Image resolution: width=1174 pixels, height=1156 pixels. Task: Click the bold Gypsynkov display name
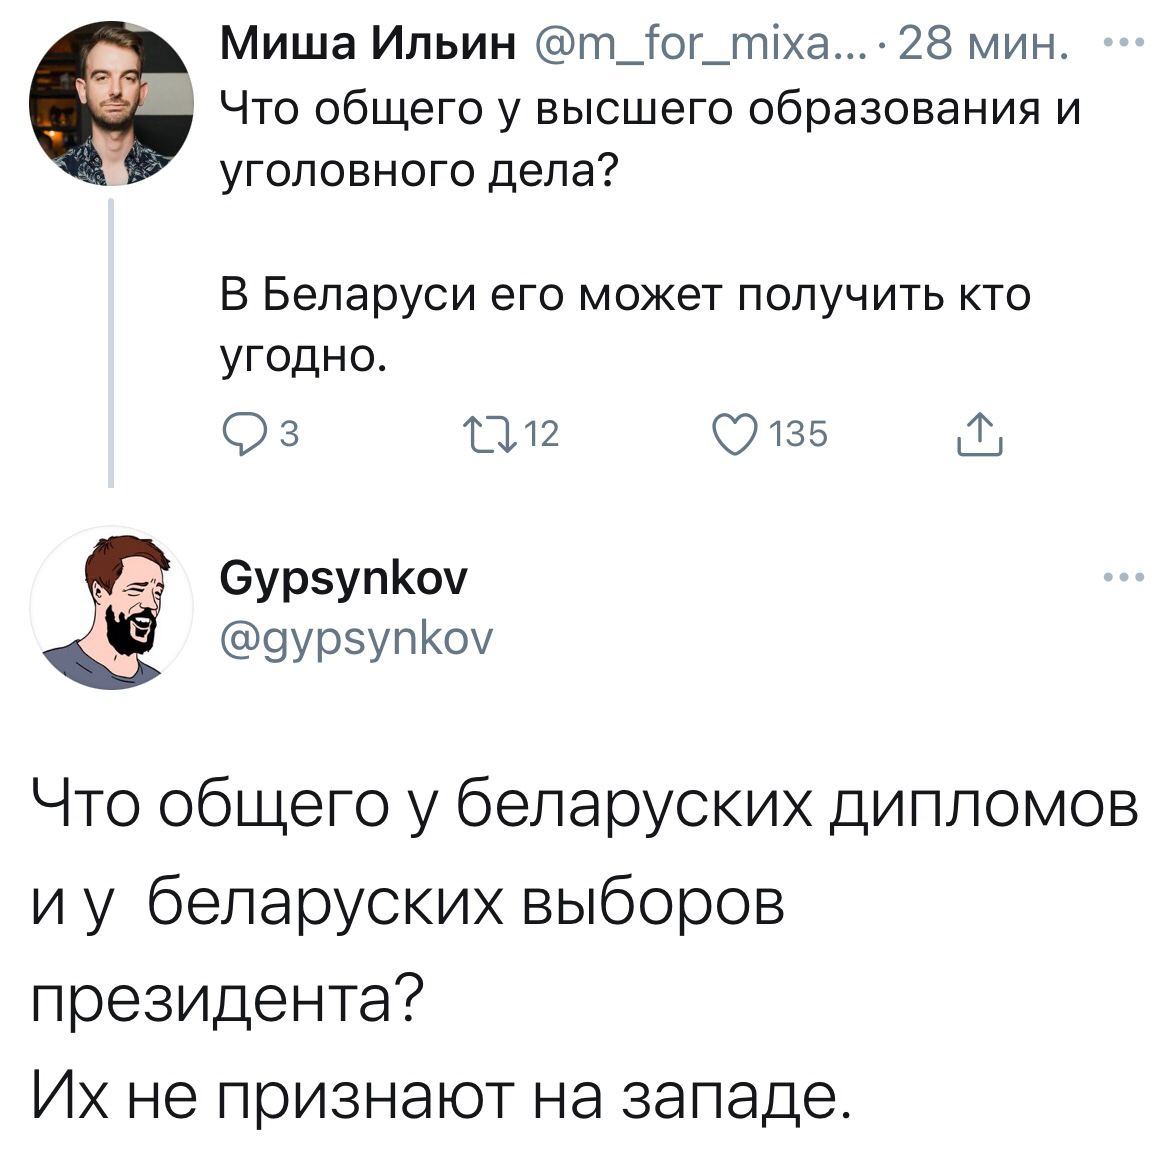pyautogui.click(x=342, y=578)
